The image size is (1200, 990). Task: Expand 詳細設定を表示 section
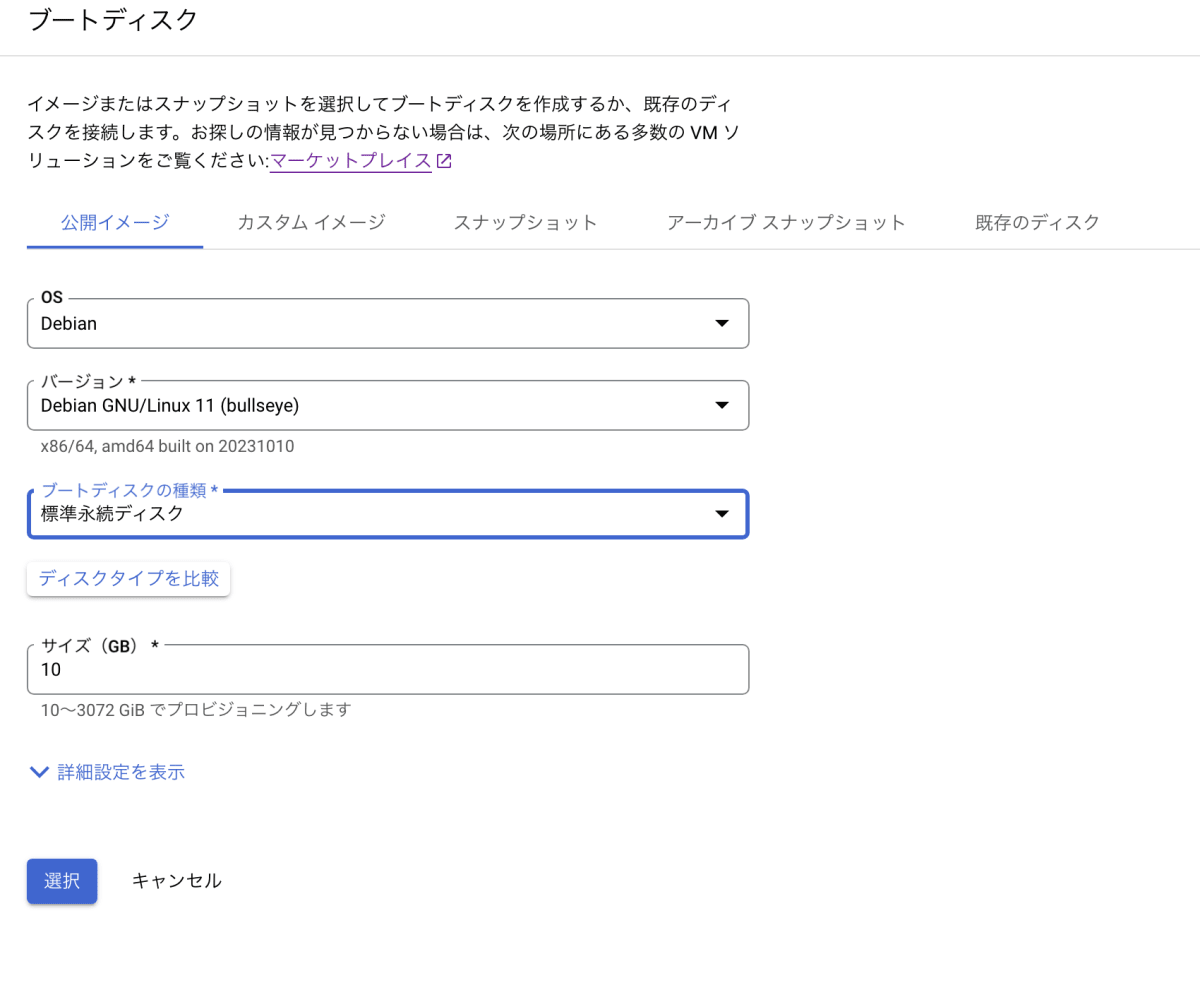(x=107, y=772)
